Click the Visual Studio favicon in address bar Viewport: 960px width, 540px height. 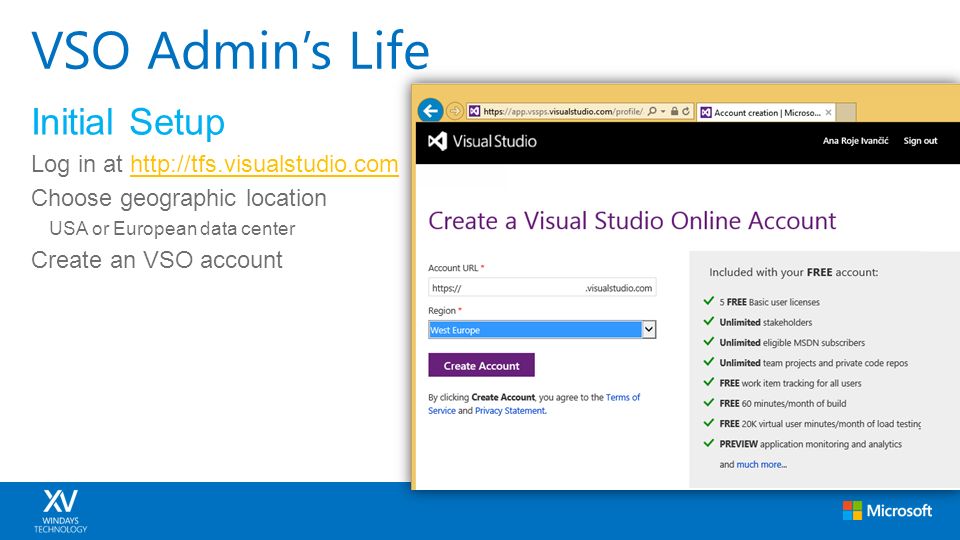(474, 111)
